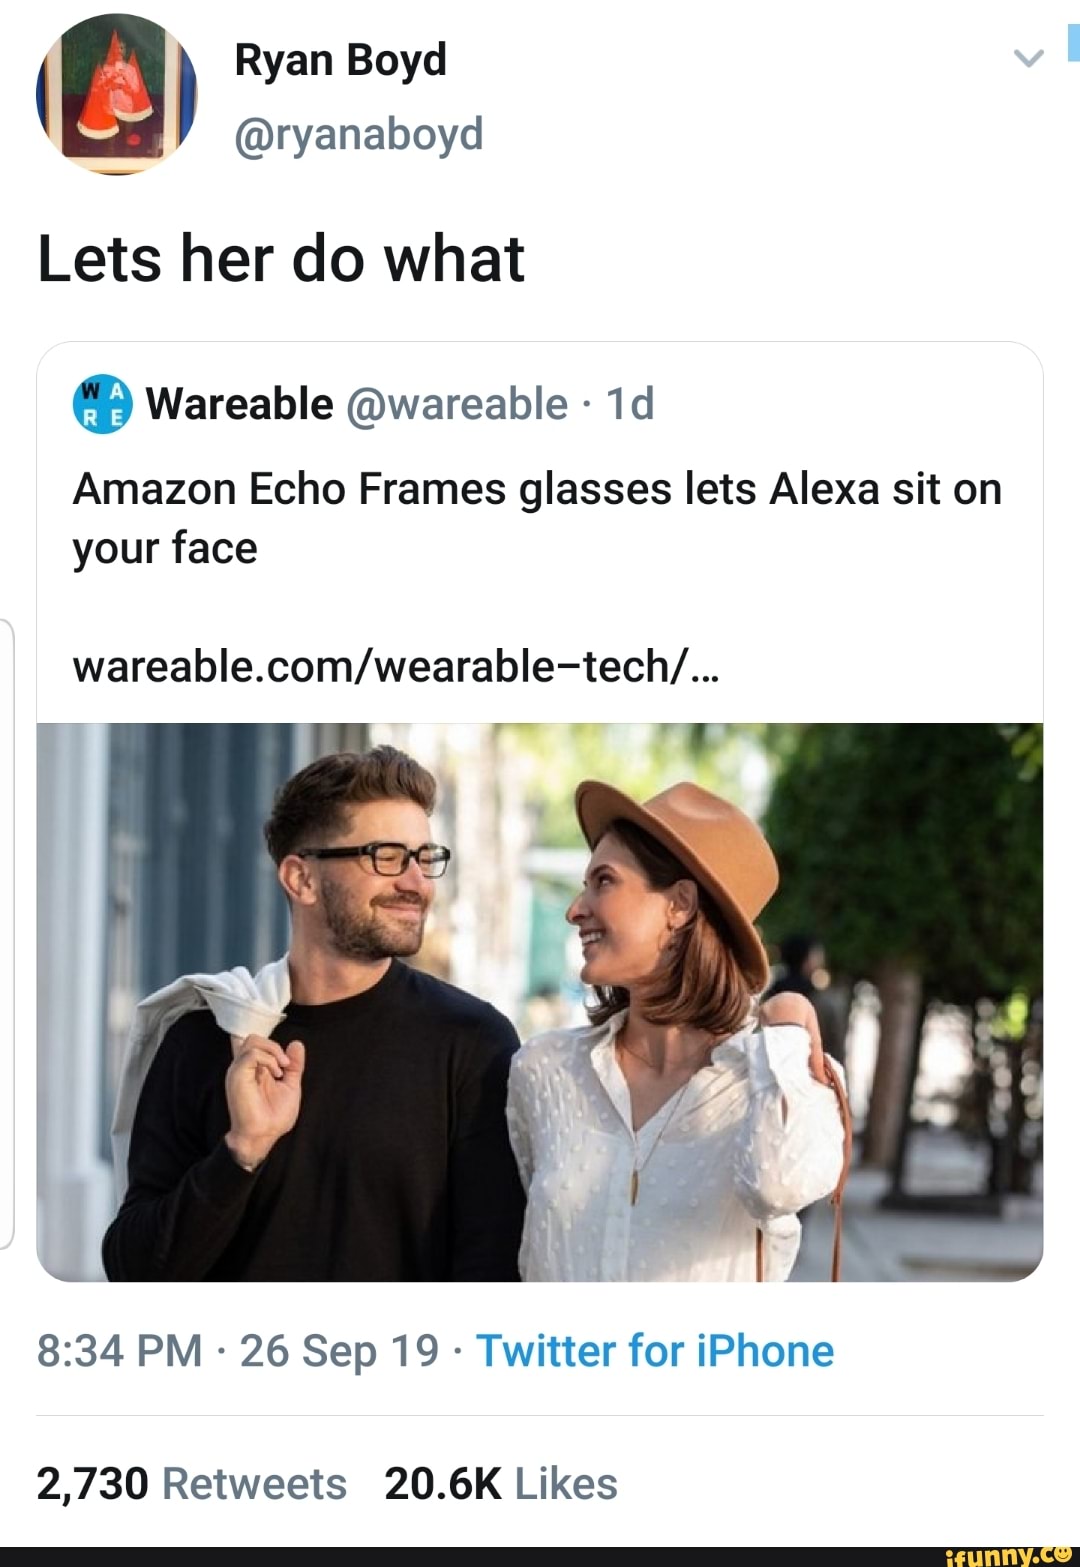This screenshot has width=1080, height=1567.
Task: Open the Twitter for iPhone link
Action: [x=655, y=1351]
